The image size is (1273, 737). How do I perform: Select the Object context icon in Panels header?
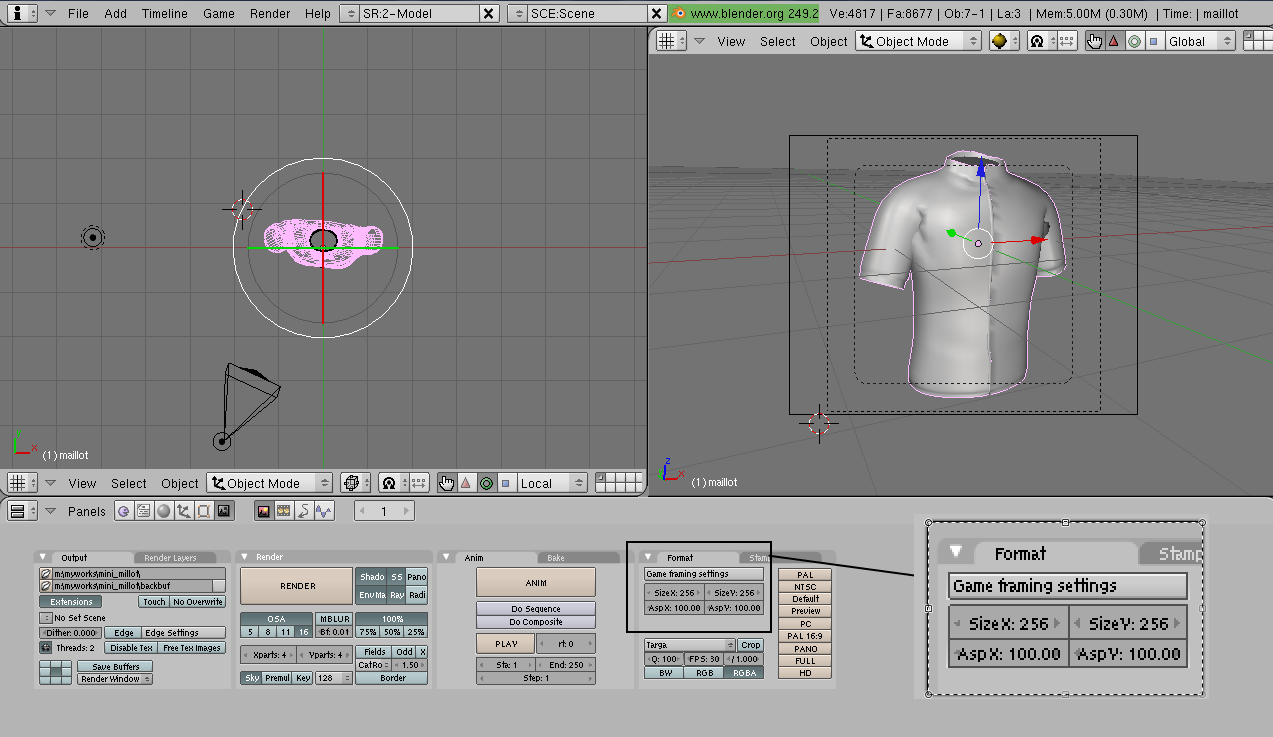tap(183, 511)
